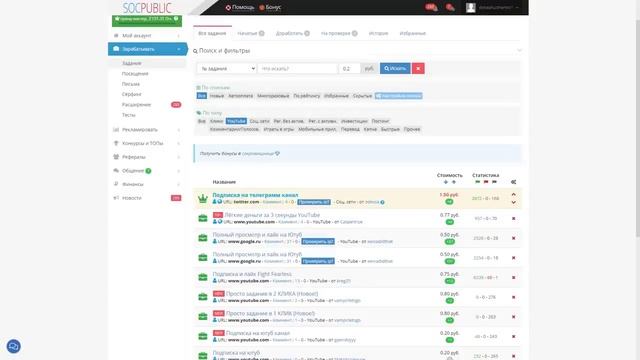Click the red reset button beside Искать
This screenshot has height=360, width=640.
(418, 68)
